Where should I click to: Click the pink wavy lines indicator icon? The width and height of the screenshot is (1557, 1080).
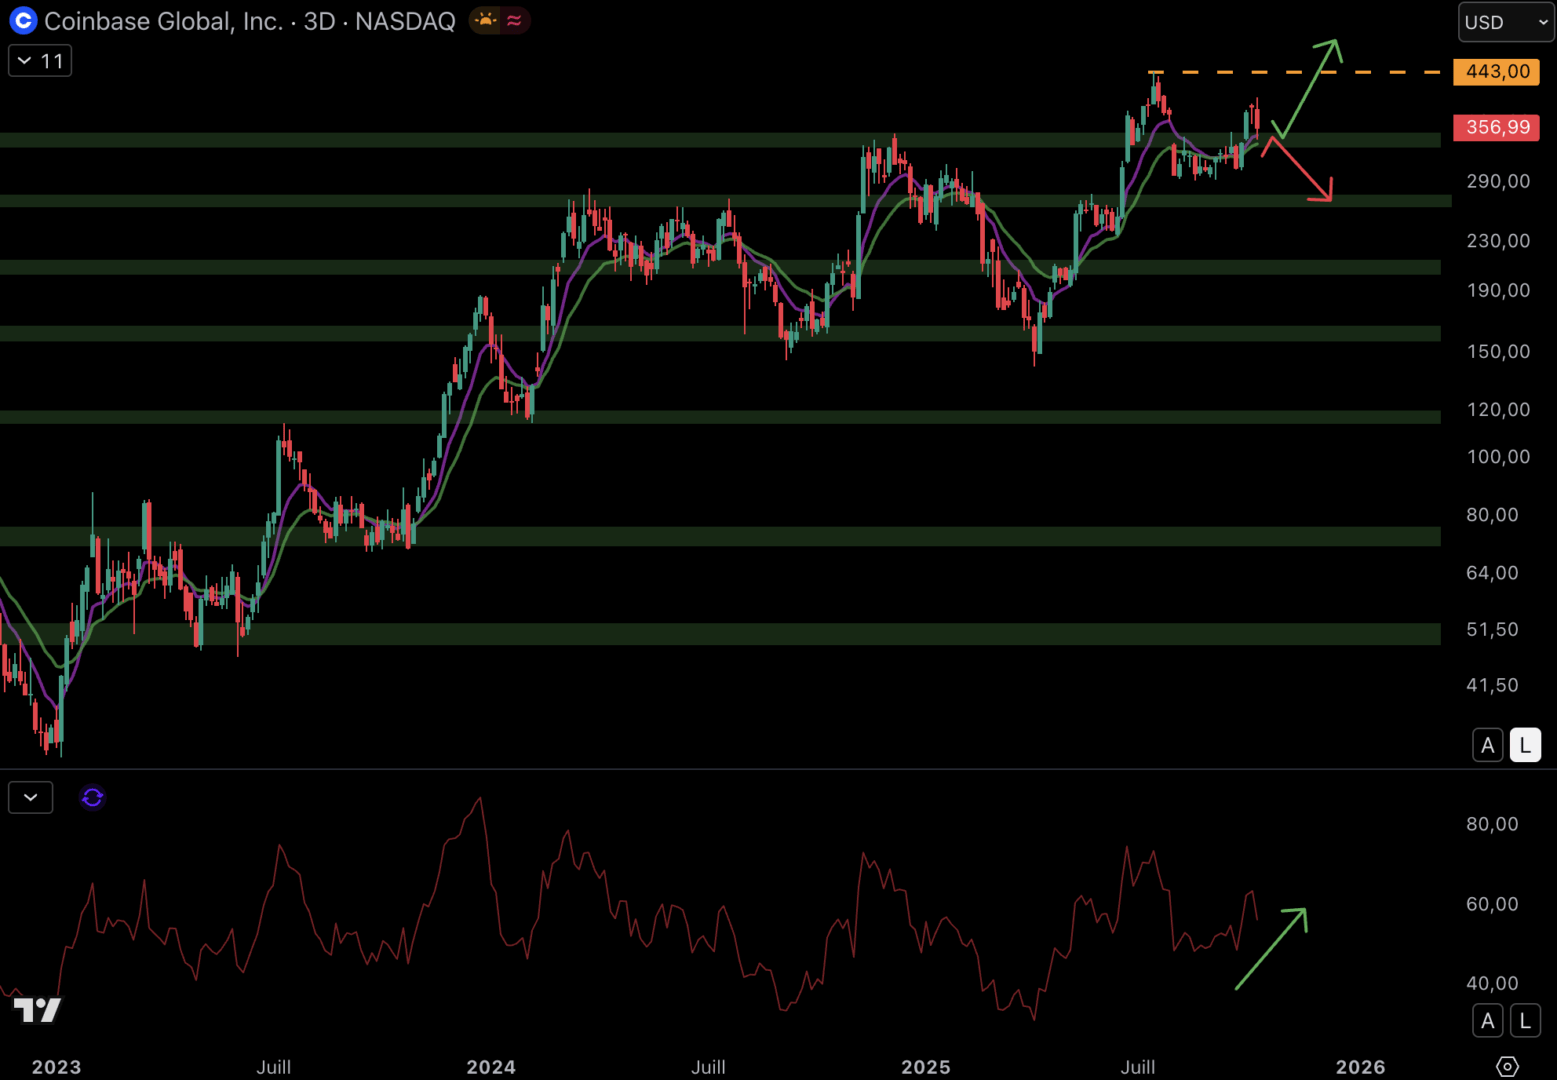coord(514,20)
